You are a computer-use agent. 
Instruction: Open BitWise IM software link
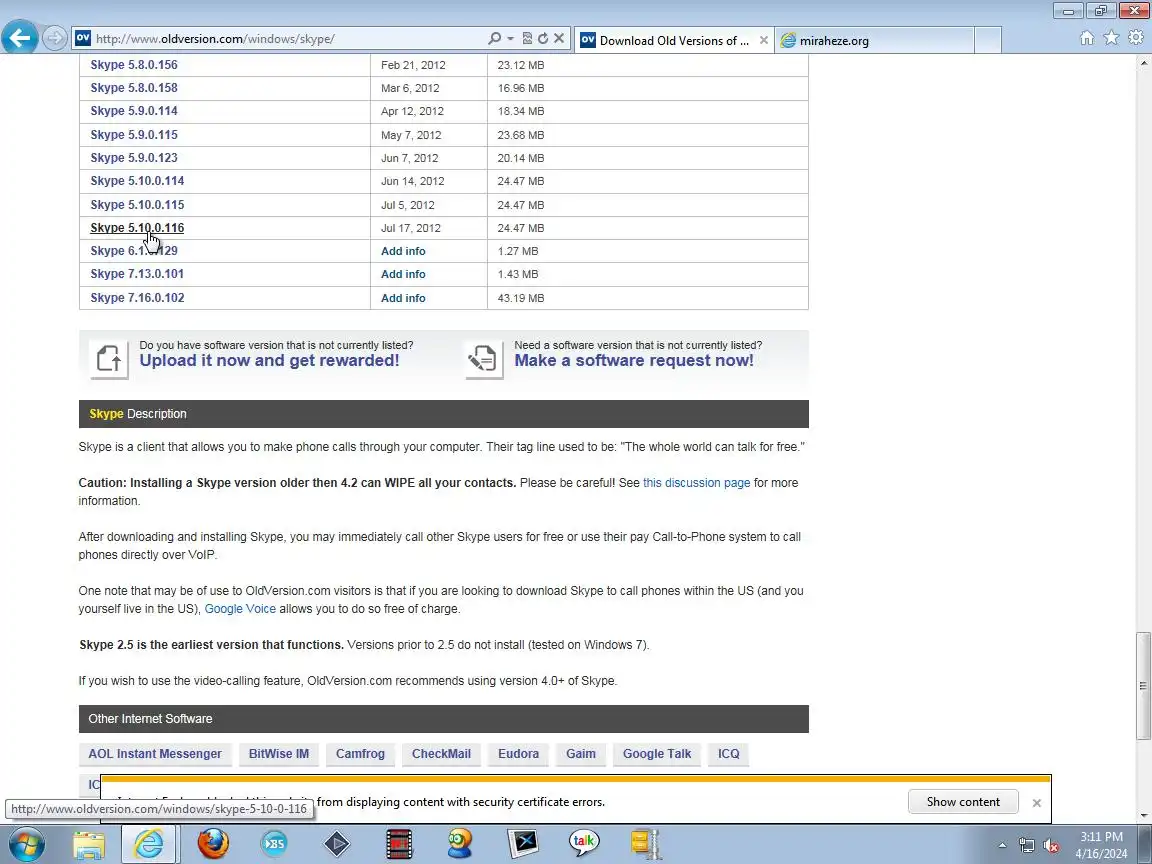coord(278,754)
